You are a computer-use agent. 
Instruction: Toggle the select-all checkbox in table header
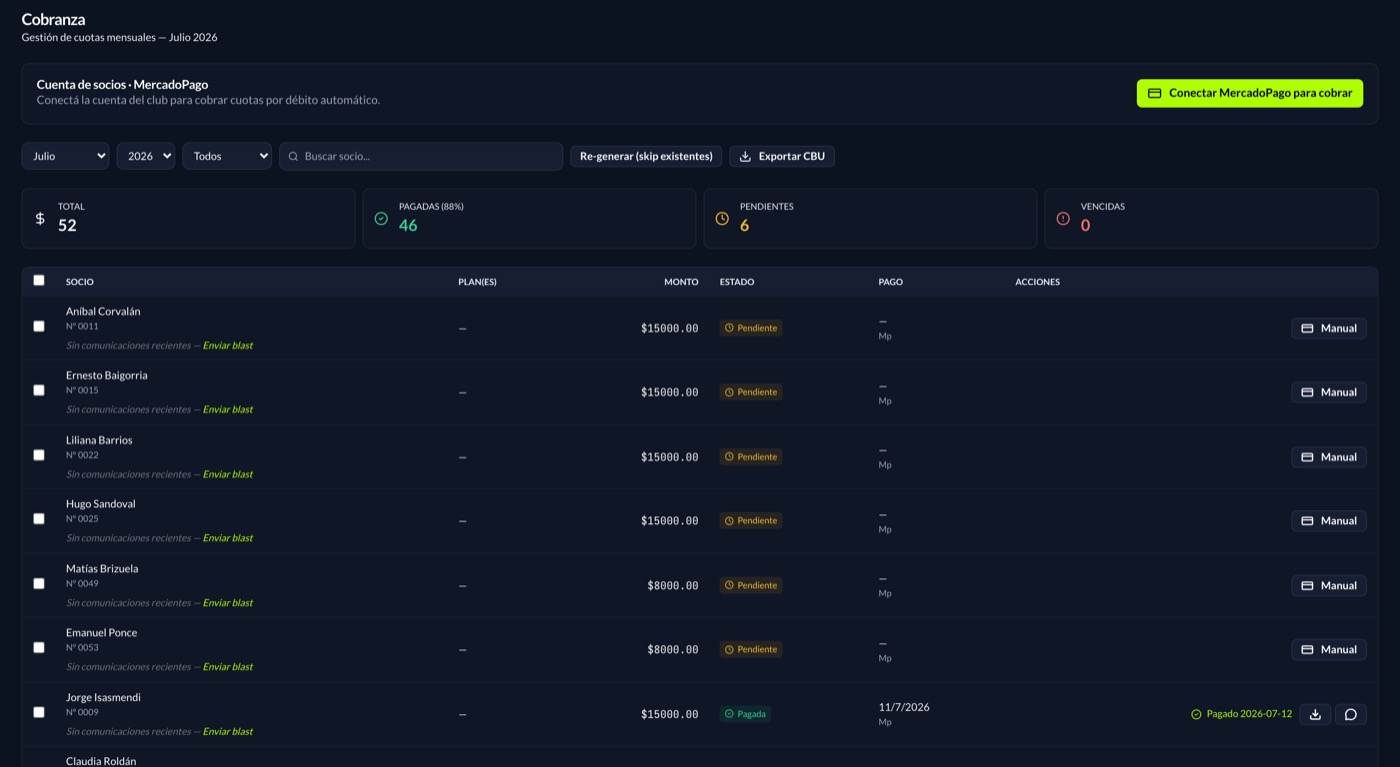39,281
